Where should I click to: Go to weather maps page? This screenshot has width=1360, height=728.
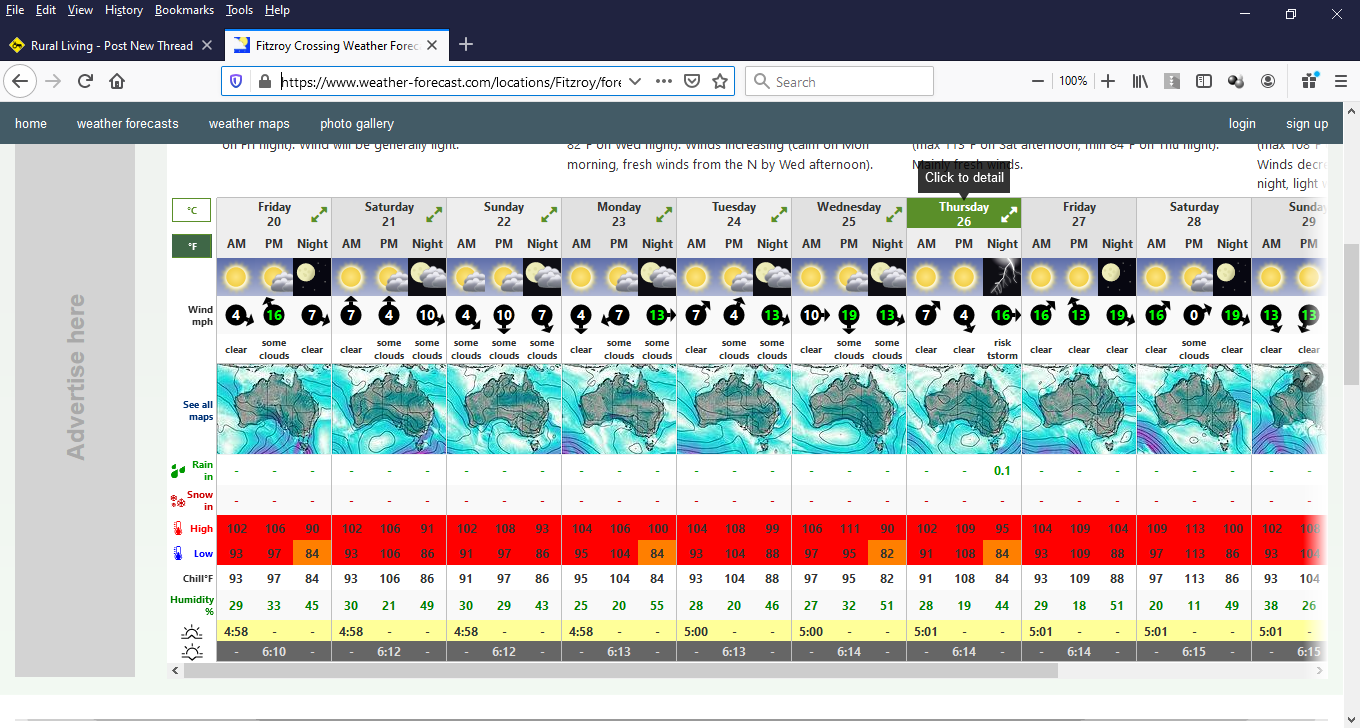[249, 124]
